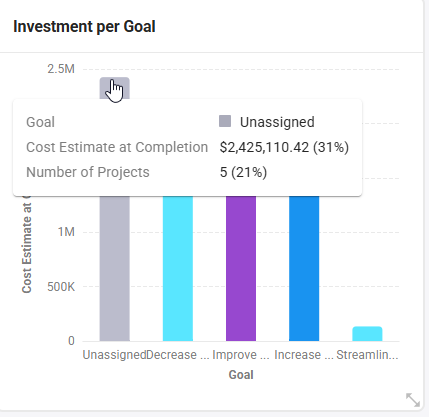Click the Streamlin... axis label
429x417 pixels.
click(367, 355)
